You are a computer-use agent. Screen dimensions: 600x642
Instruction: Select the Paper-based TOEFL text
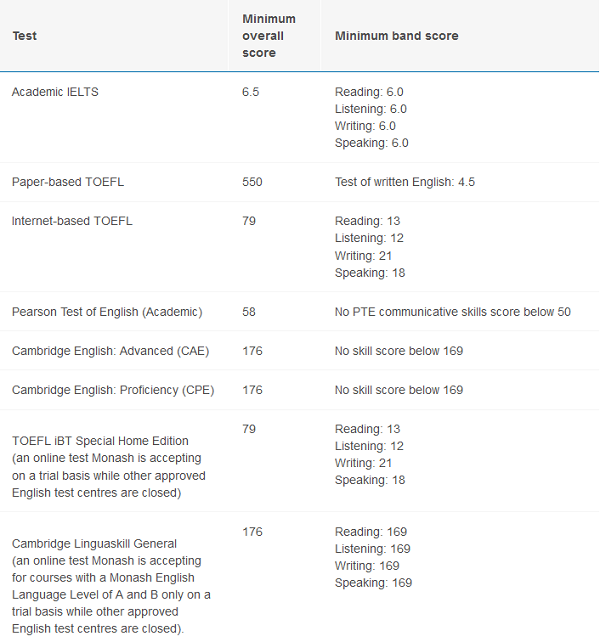tap(68, 182)
